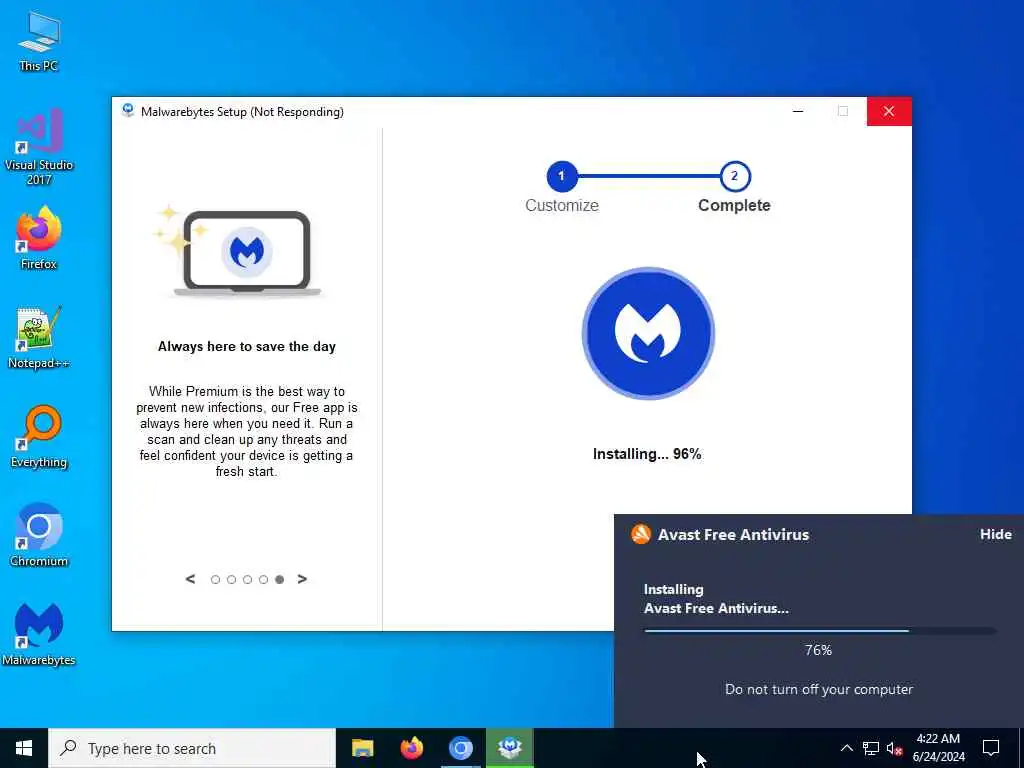Select the first carousel page dot
Image resolution: width=1024 pixels, height=768 pixels.
pos(215,579)
